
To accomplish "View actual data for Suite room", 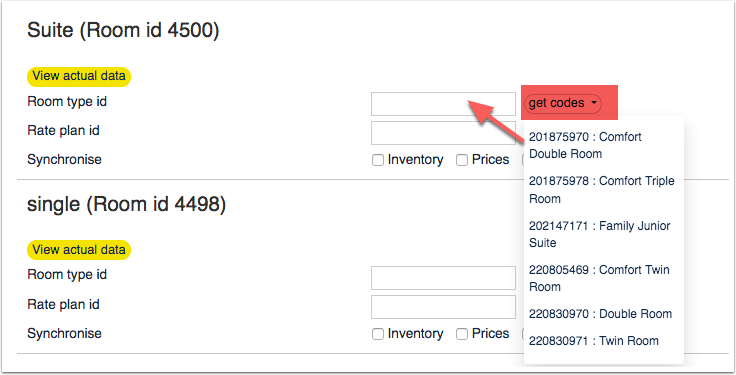I will coord(79,76).
